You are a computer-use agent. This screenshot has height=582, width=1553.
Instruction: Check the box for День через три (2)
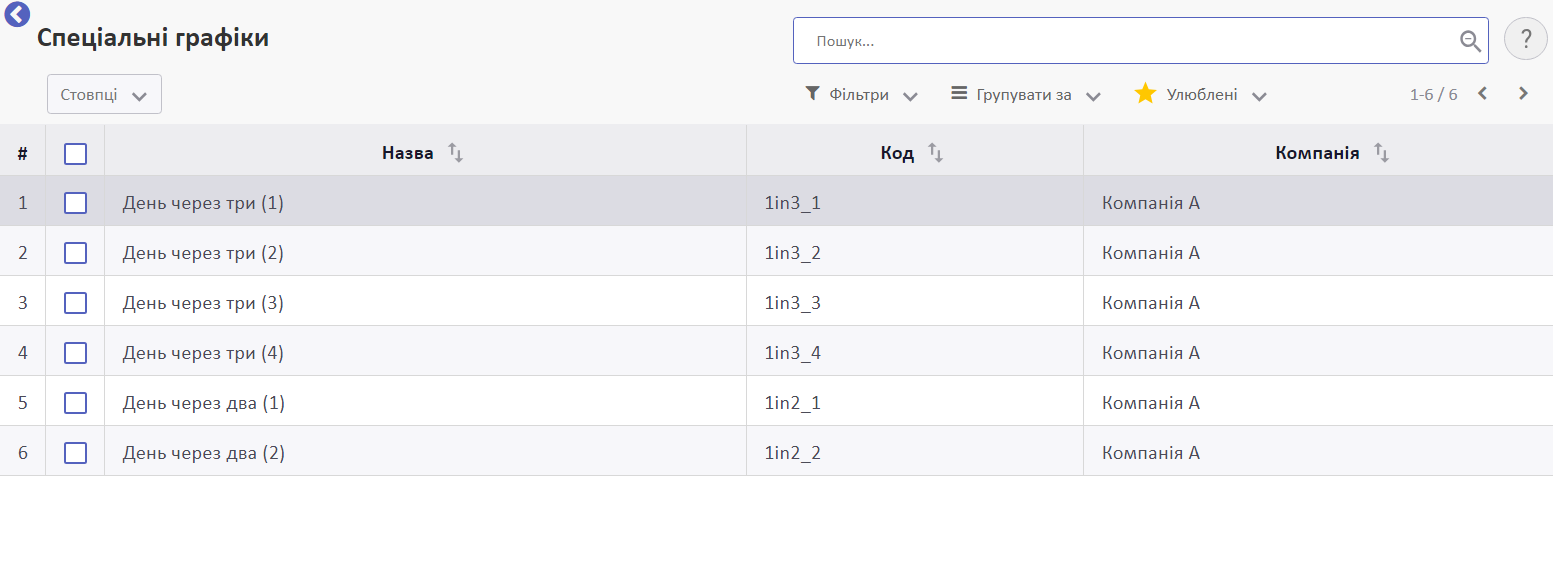(75, 253)
